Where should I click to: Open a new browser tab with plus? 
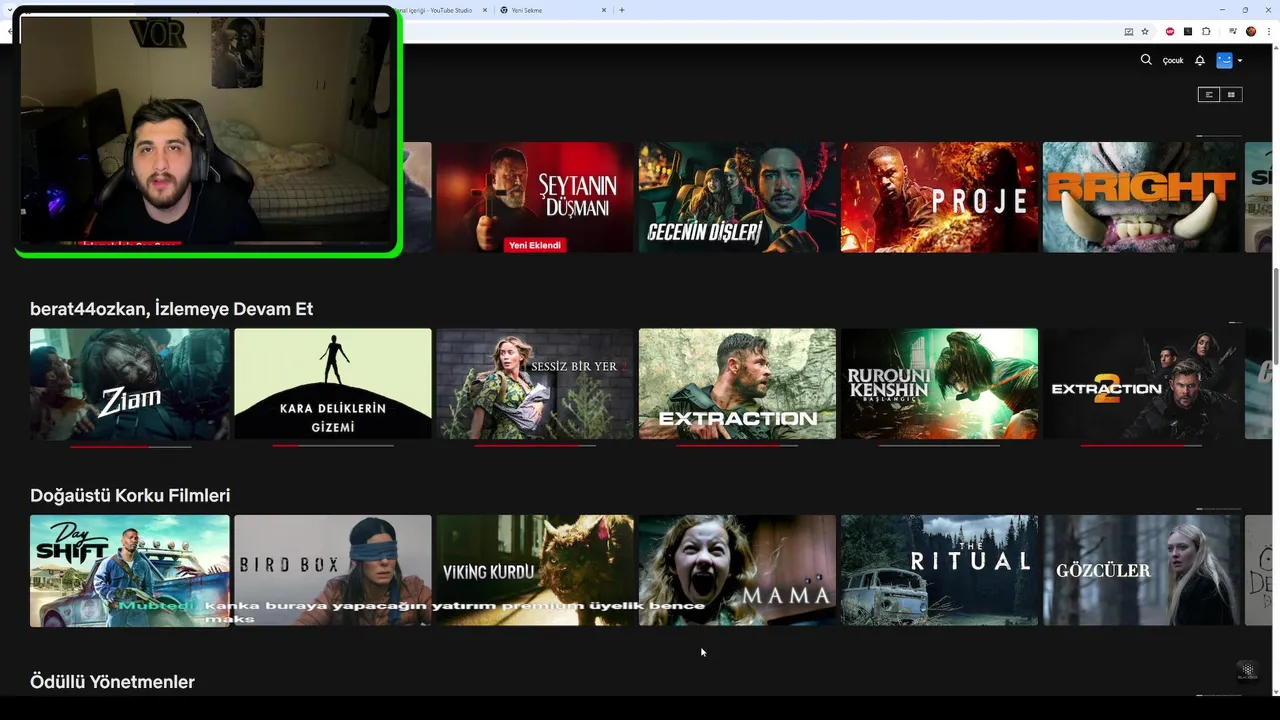tap(622, 10)
